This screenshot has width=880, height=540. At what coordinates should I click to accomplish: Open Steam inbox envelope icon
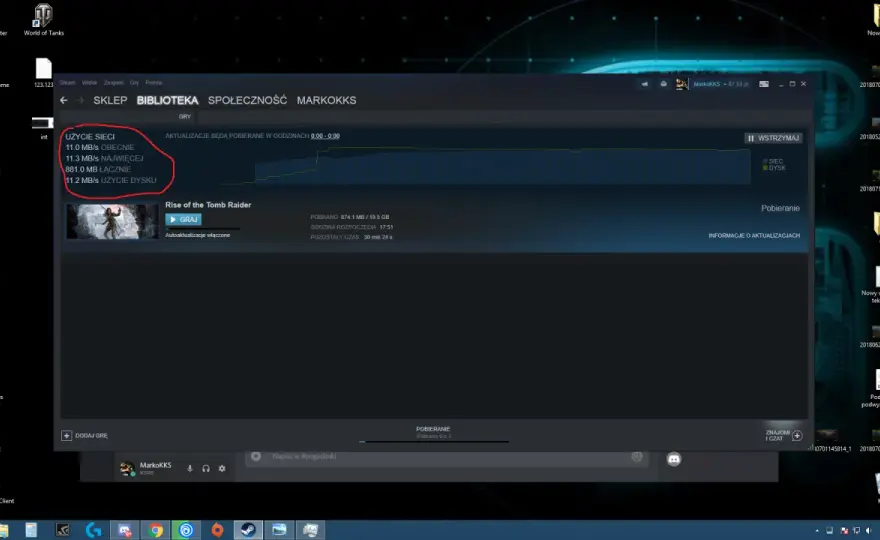tap(663, 84)
